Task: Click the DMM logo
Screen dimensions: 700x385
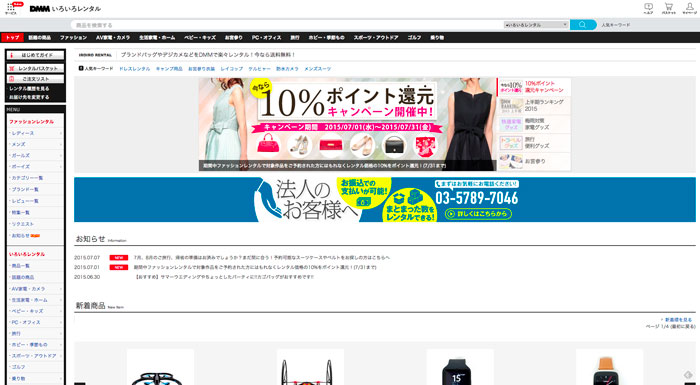Action: [x=39, y=8]
